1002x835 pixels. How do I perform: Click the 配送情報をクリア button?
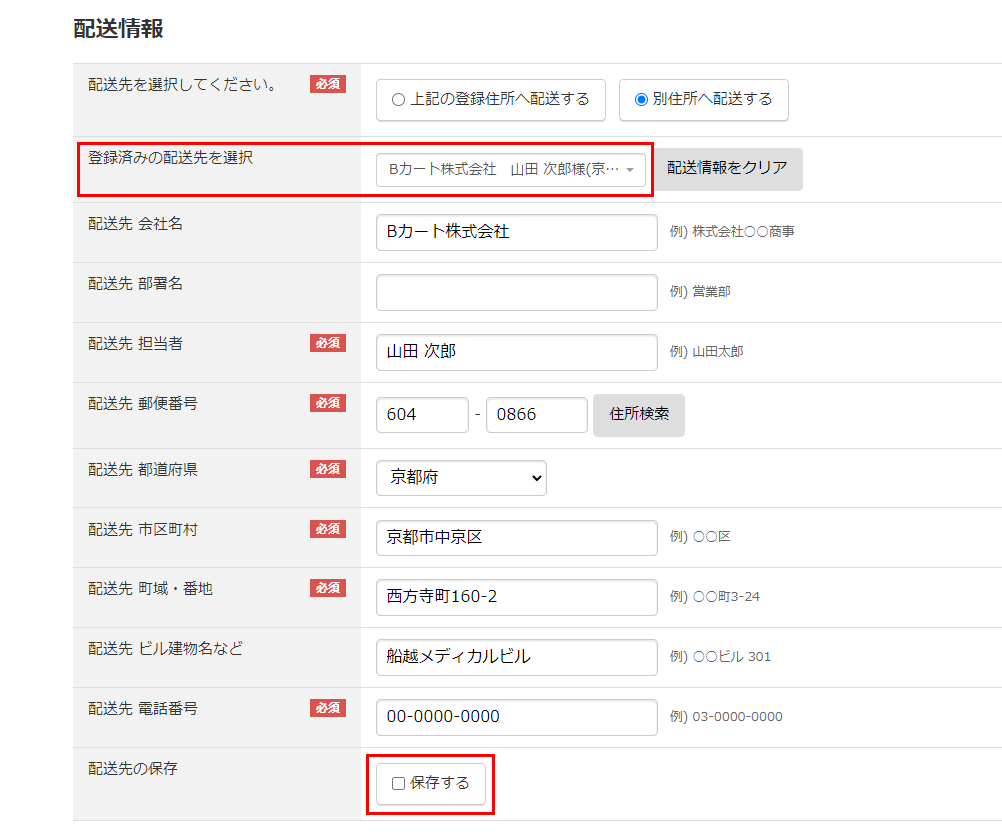coord(727,169)
